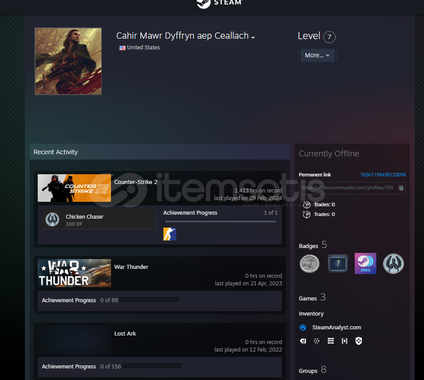This screenshot has width=424, height=380.
Task: Click the Counter-Strike 2 game banner
Action: point(74,188)
